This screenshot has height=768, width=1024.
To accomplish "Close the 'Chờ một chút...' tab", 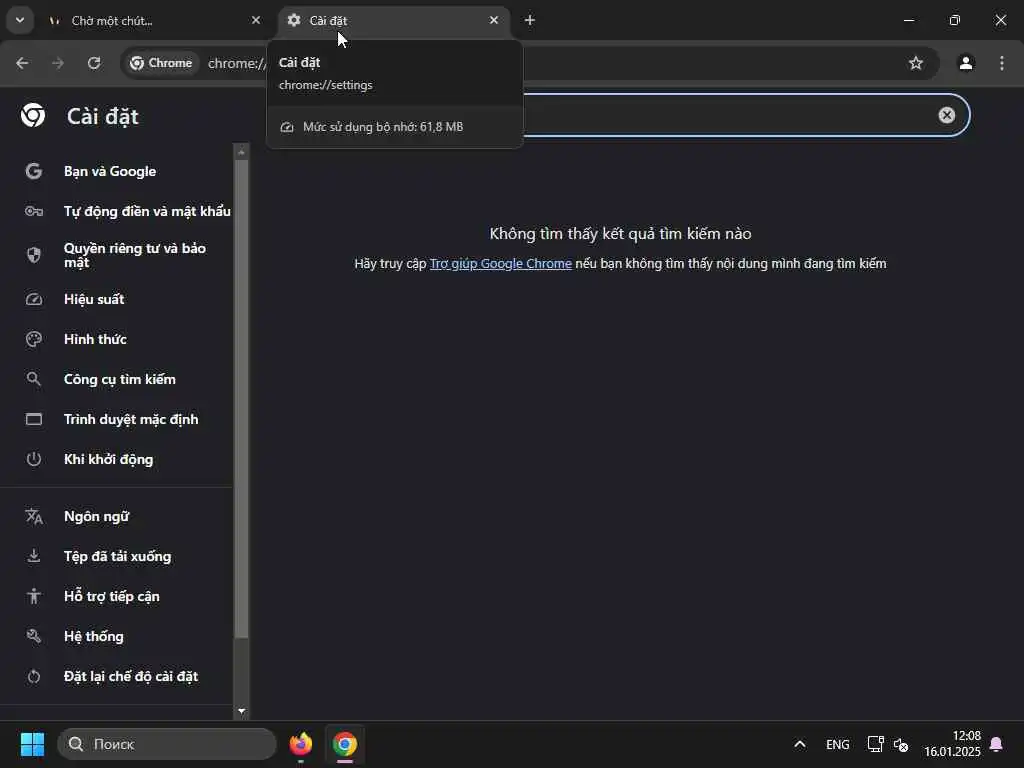I will [x=256, y=20].
